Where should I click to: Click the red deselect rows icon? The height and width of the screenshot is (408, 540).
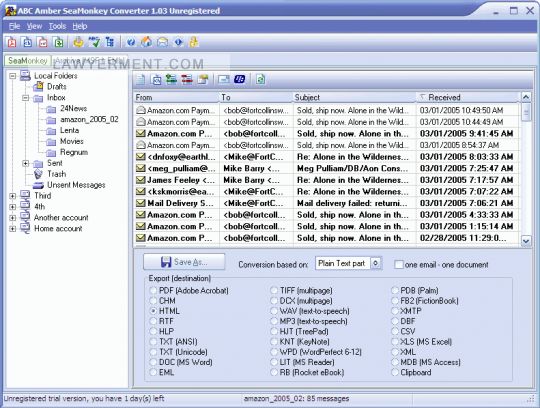click(x=187, y=80)
